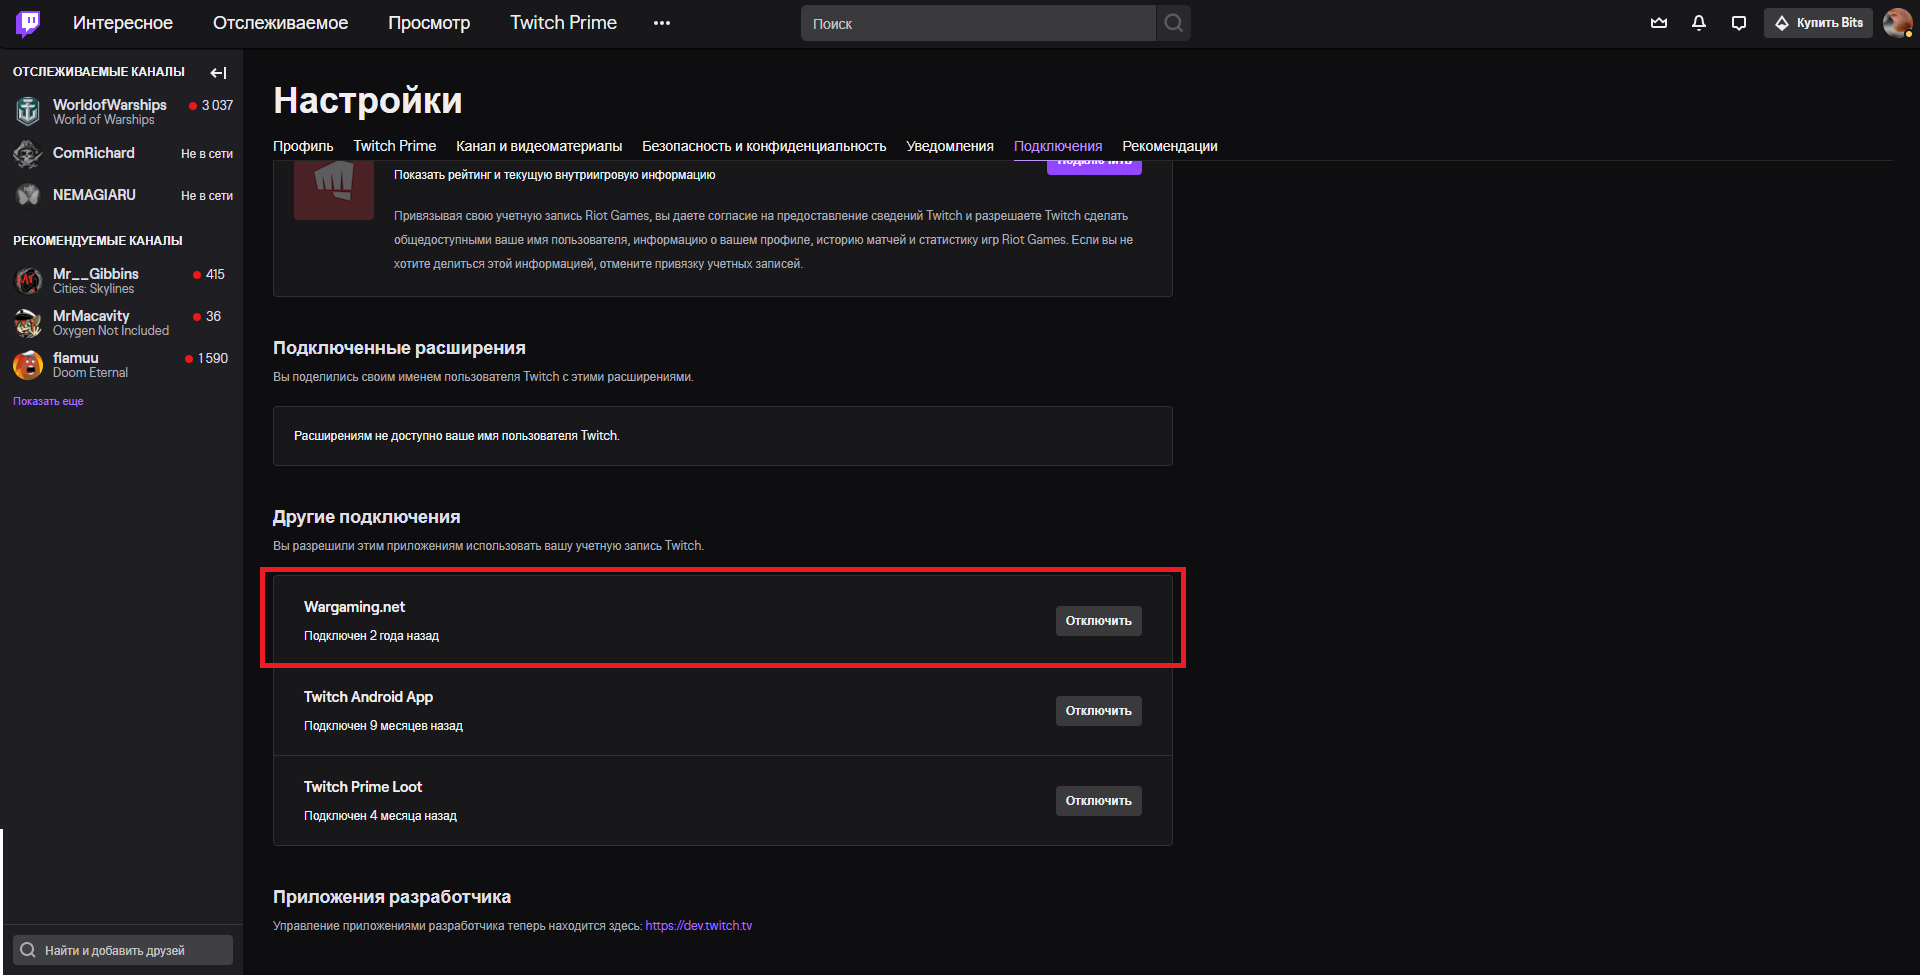Select the Подключения tab
Image resolution: width=1920 pixels, height=976 pixels.
(1058, 146)
